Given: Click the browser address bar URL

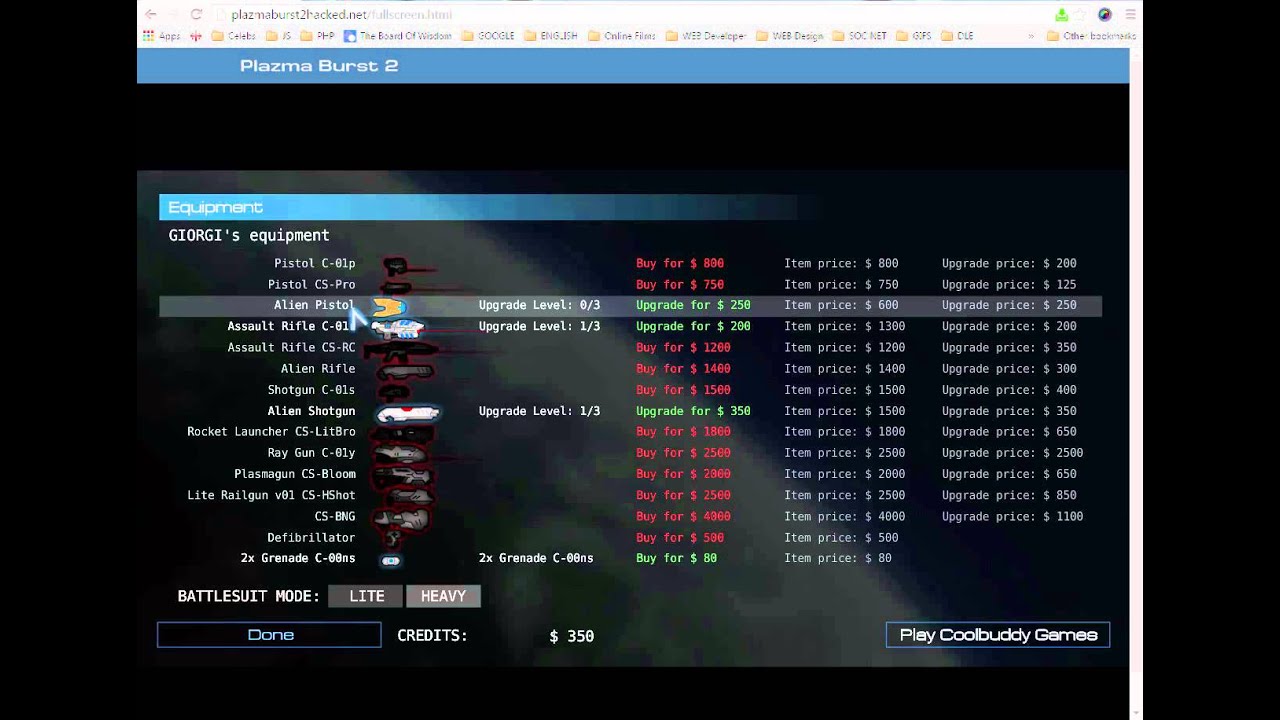Looking at the screenshot, I should click(x=341, y=15).
